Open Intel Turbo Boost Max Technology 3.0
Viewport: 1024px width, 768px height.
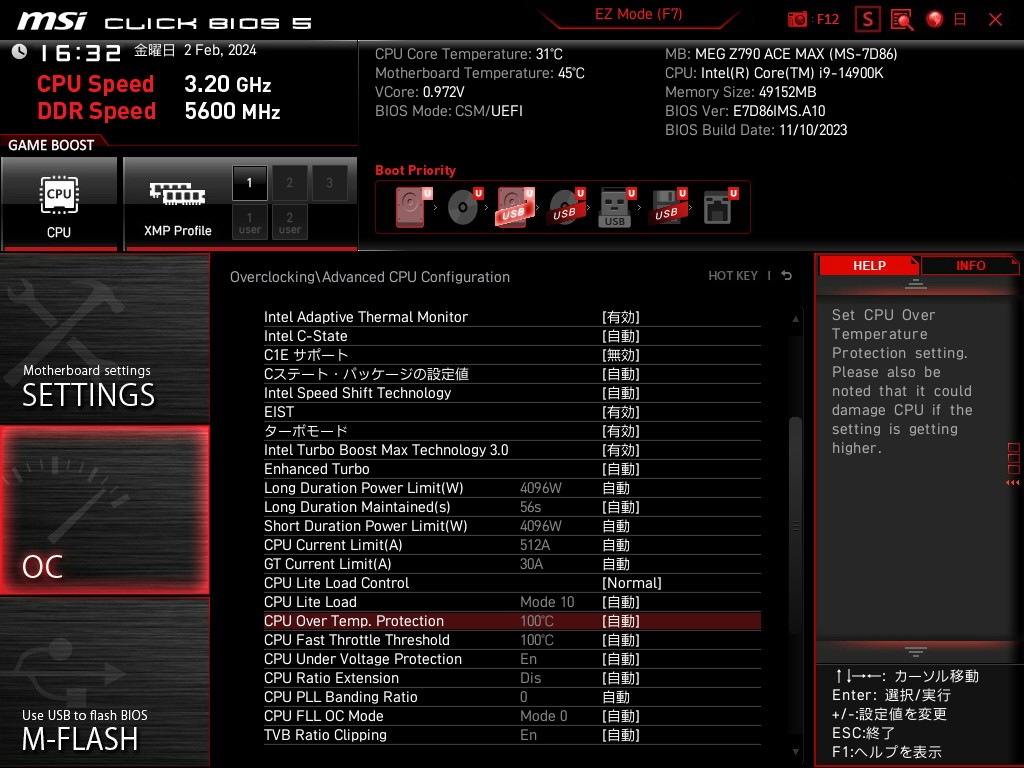[x=512, y=450]
